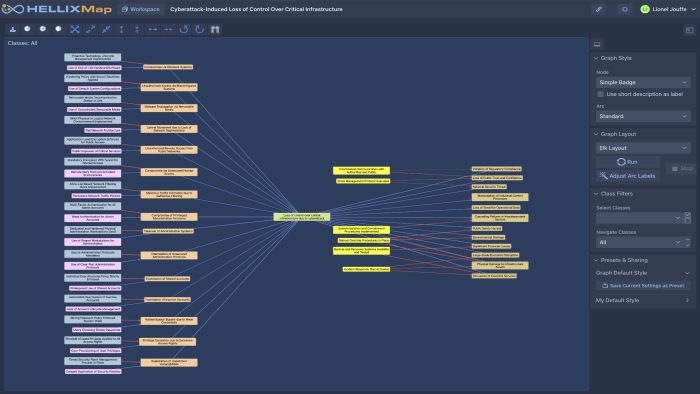This screenshot has width=700, height=394.
Task: Deselect all classes checkbox icon
Action: point(688,221)
